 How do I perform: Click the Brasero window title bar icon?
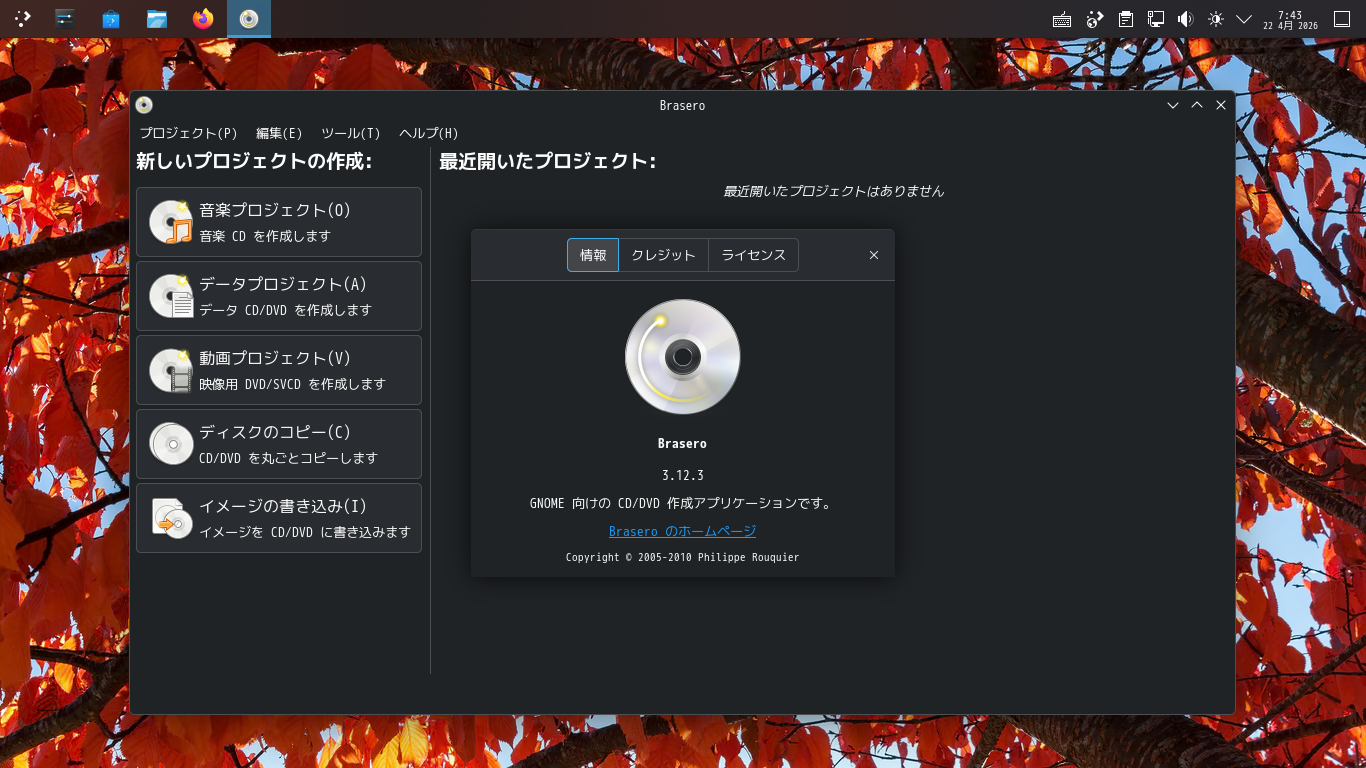[x=144, y=105]
